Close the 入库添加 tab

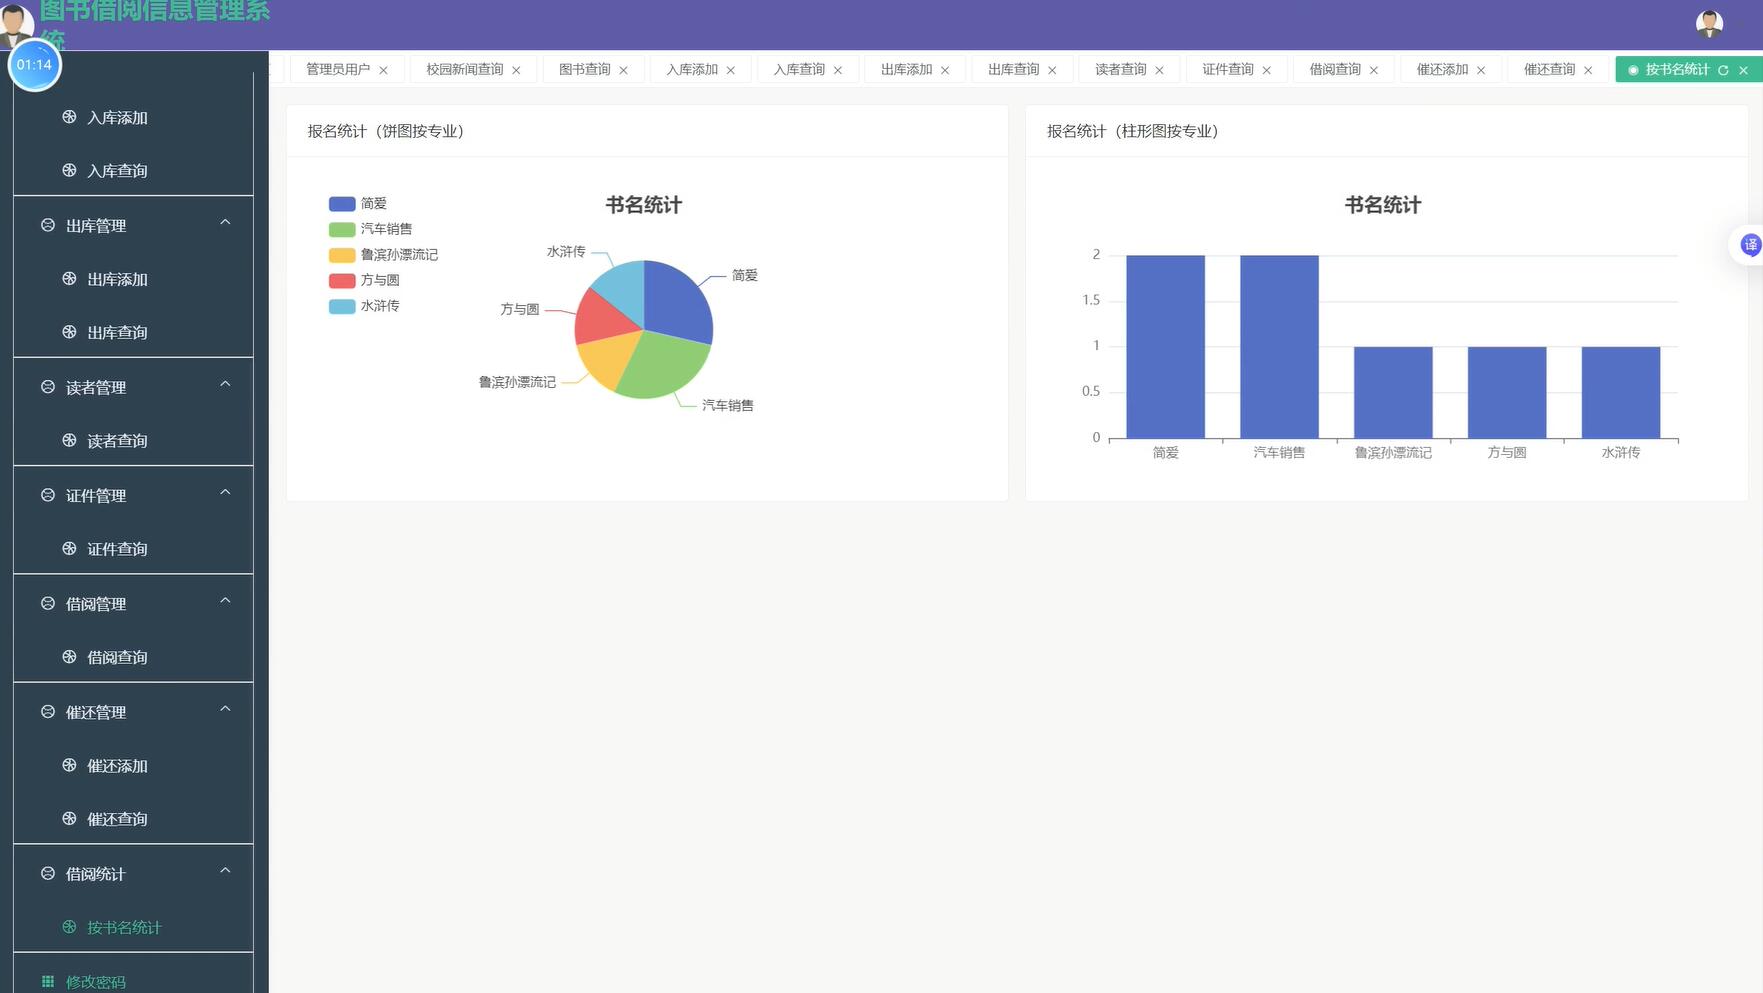click(730, 70)
